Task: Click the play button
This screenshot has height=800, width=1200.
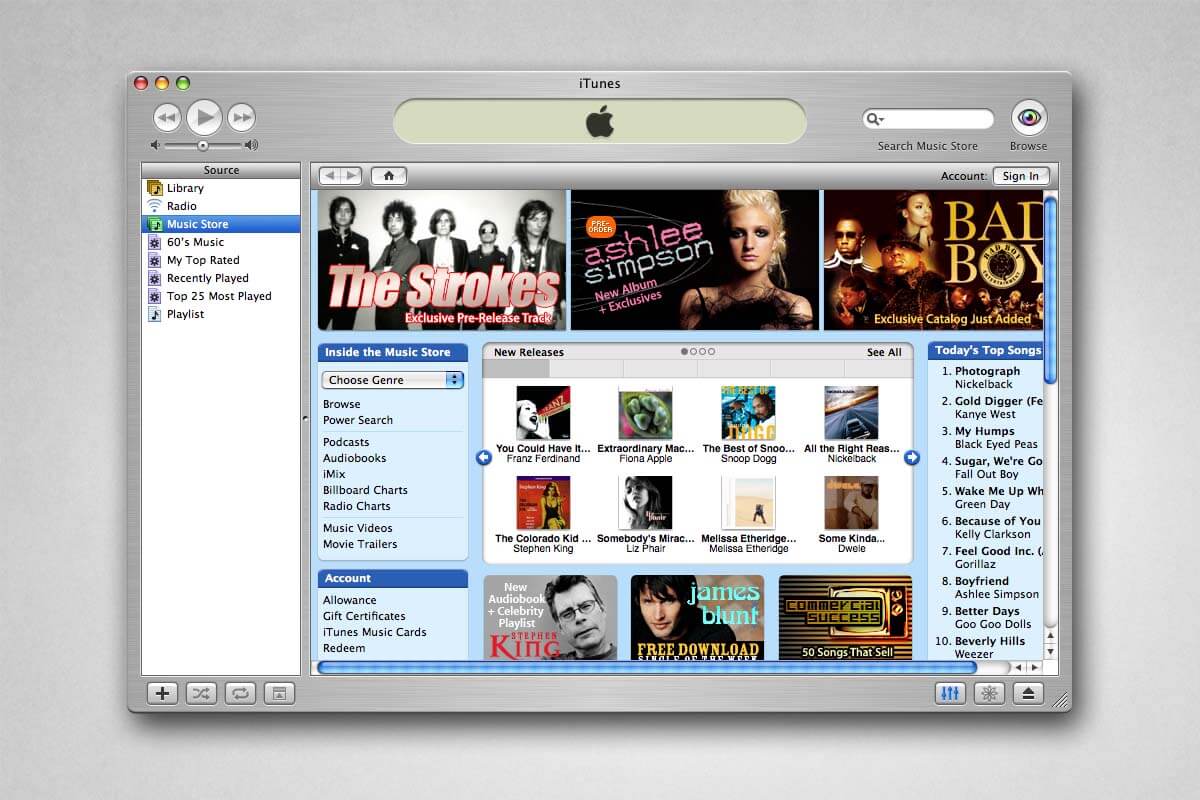Action: point(204,117)
